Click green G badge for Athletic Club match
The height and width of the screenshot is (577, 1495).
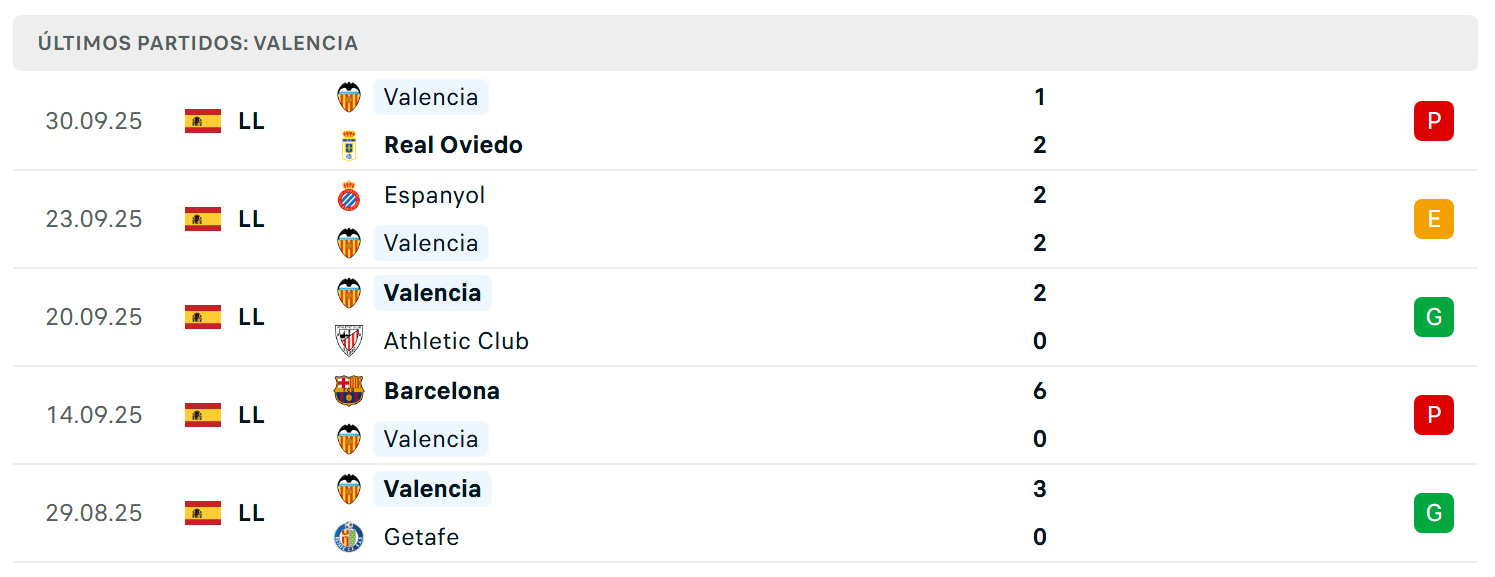click(1433, 317)
